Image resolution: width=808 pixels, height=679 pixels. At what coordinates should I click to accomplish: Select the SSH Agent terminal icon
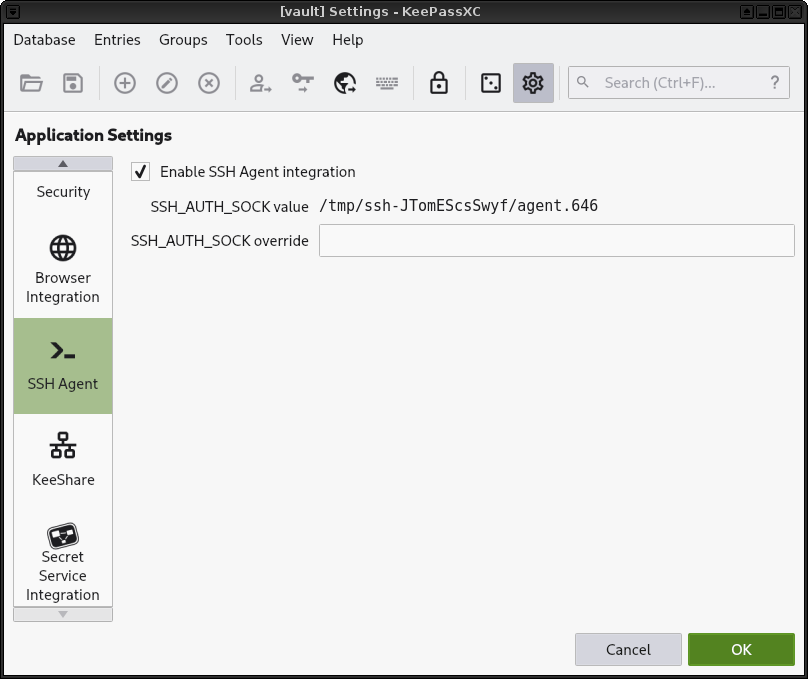coord(63,350)
